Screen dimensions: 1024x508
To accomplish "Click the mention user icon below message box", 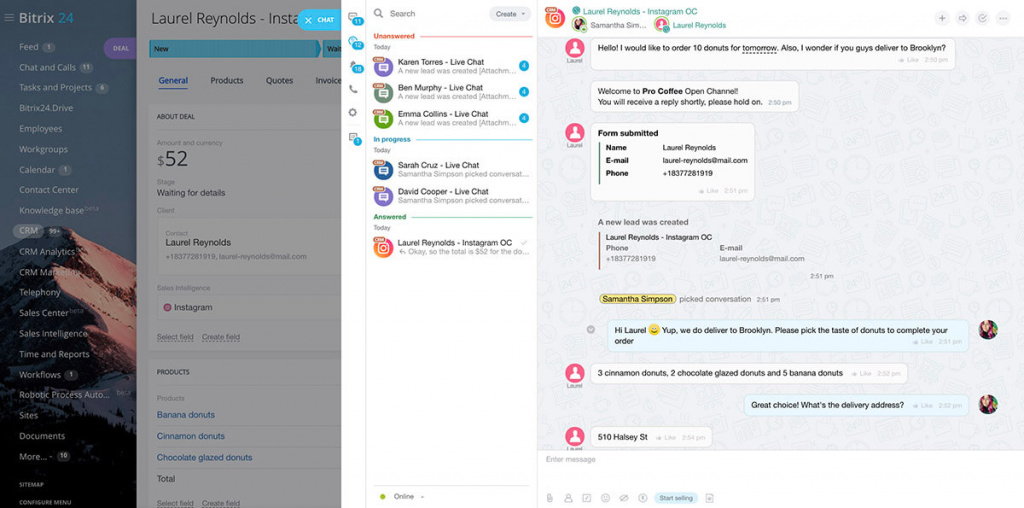I will (568, 497).
